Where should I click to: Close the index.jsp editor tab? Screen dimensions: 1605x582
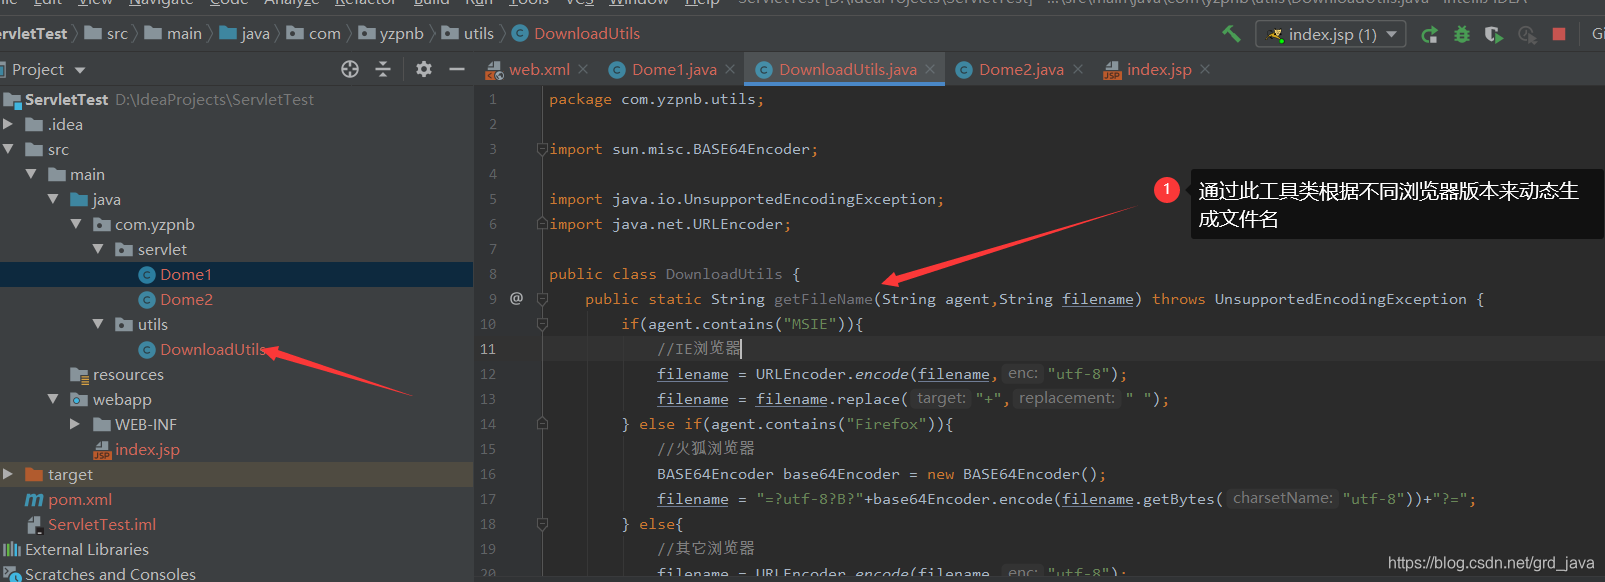[x=1205, y=69]
